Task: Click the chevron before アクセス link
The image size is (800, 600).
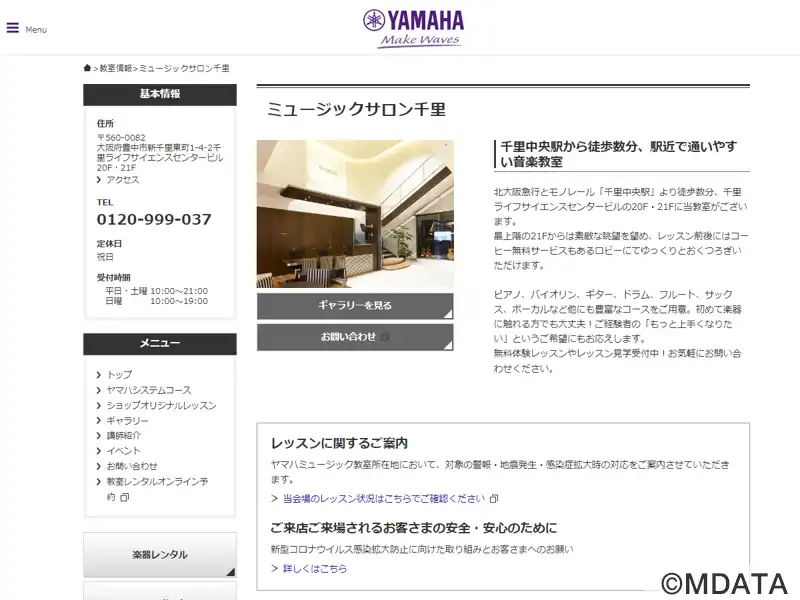Action: click(x=99, y=180)
